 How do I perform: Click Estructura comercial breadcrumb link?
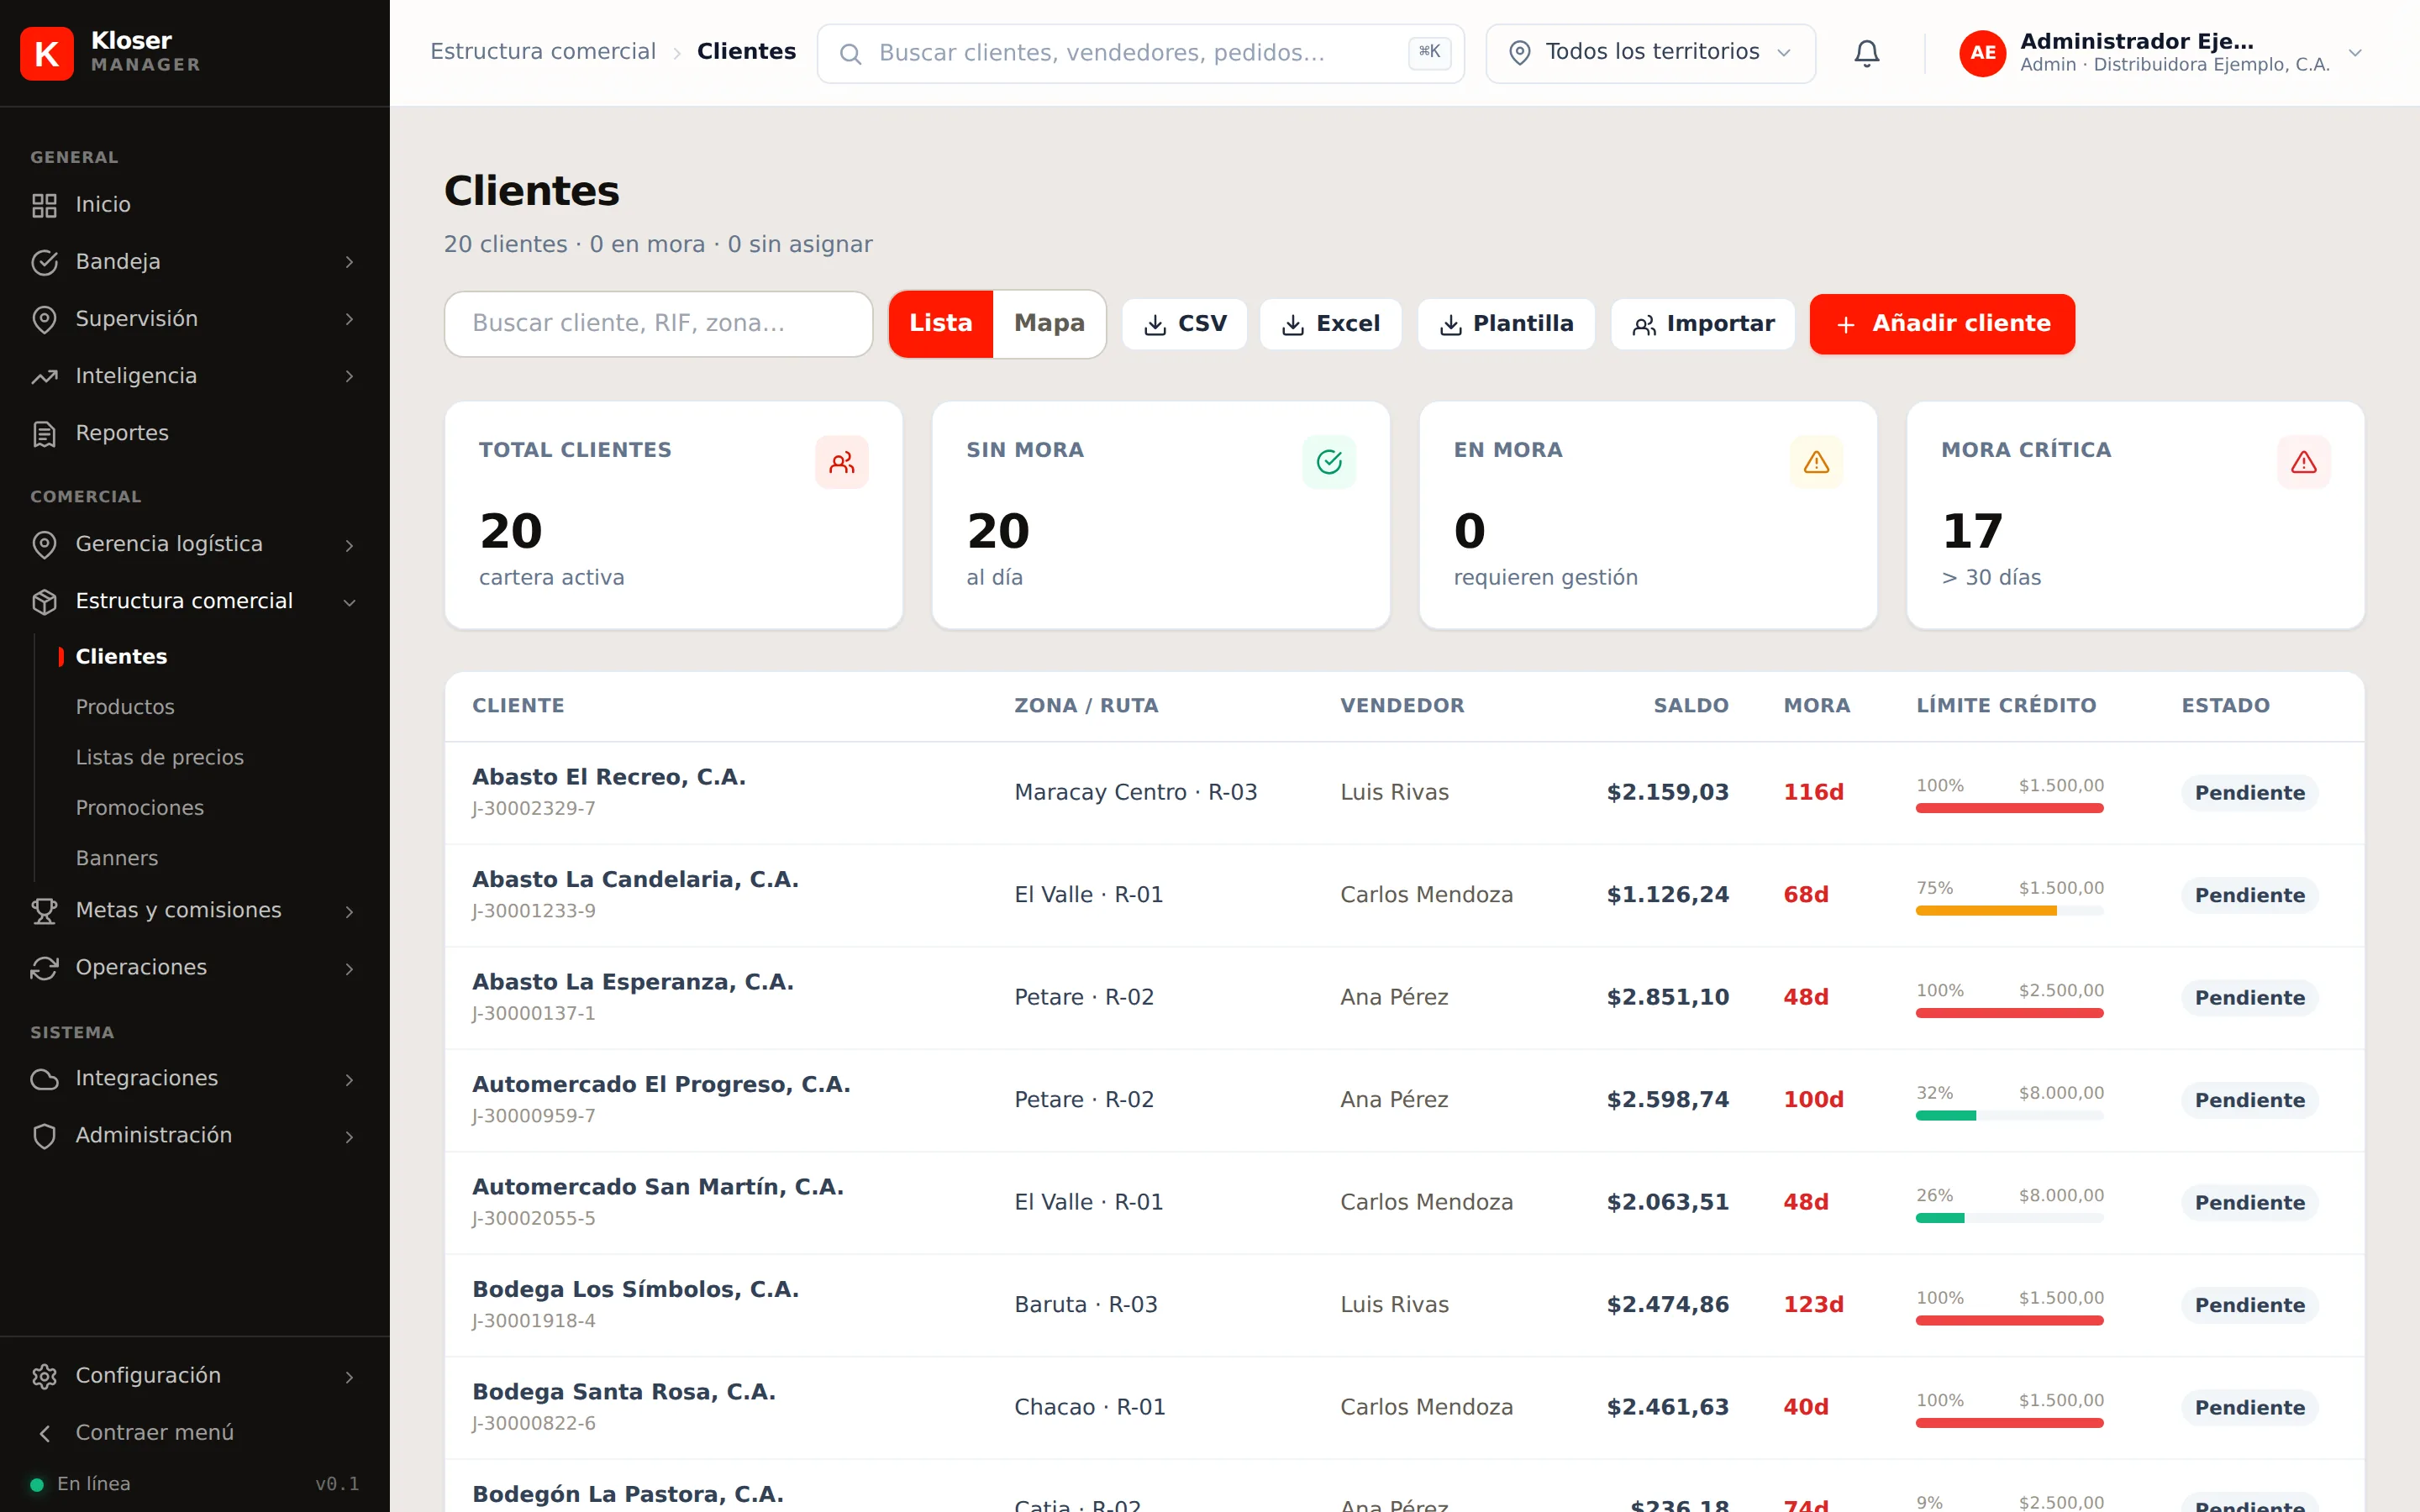coord(543,52)
